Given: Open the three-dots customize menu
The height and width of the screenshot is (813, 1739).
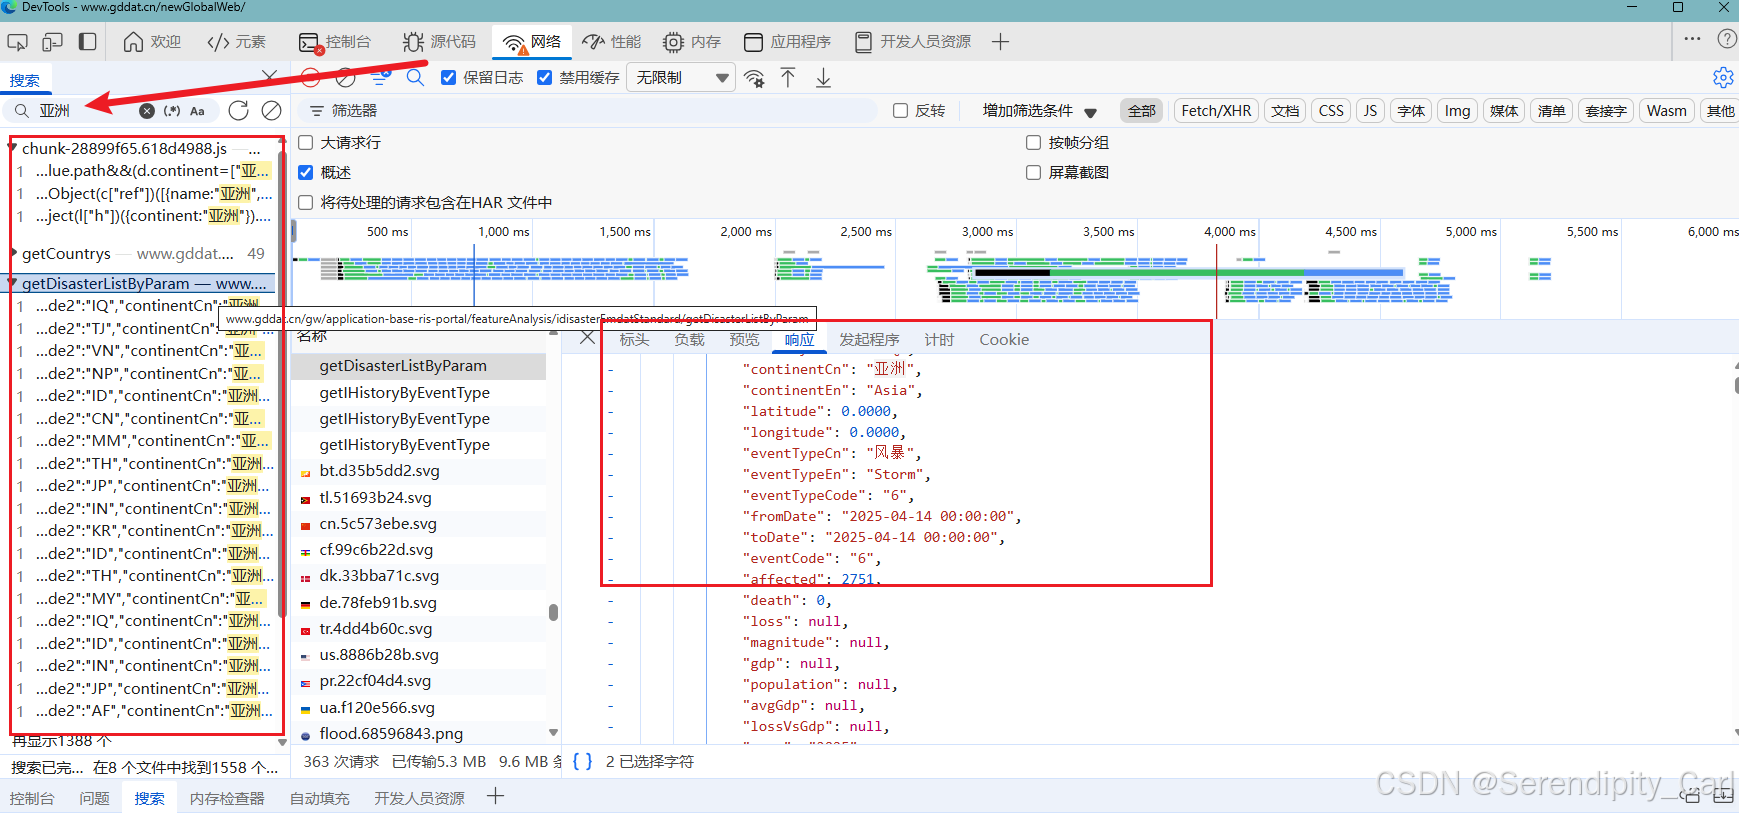Looking at the screenshot, I should tap(1692, 39).
